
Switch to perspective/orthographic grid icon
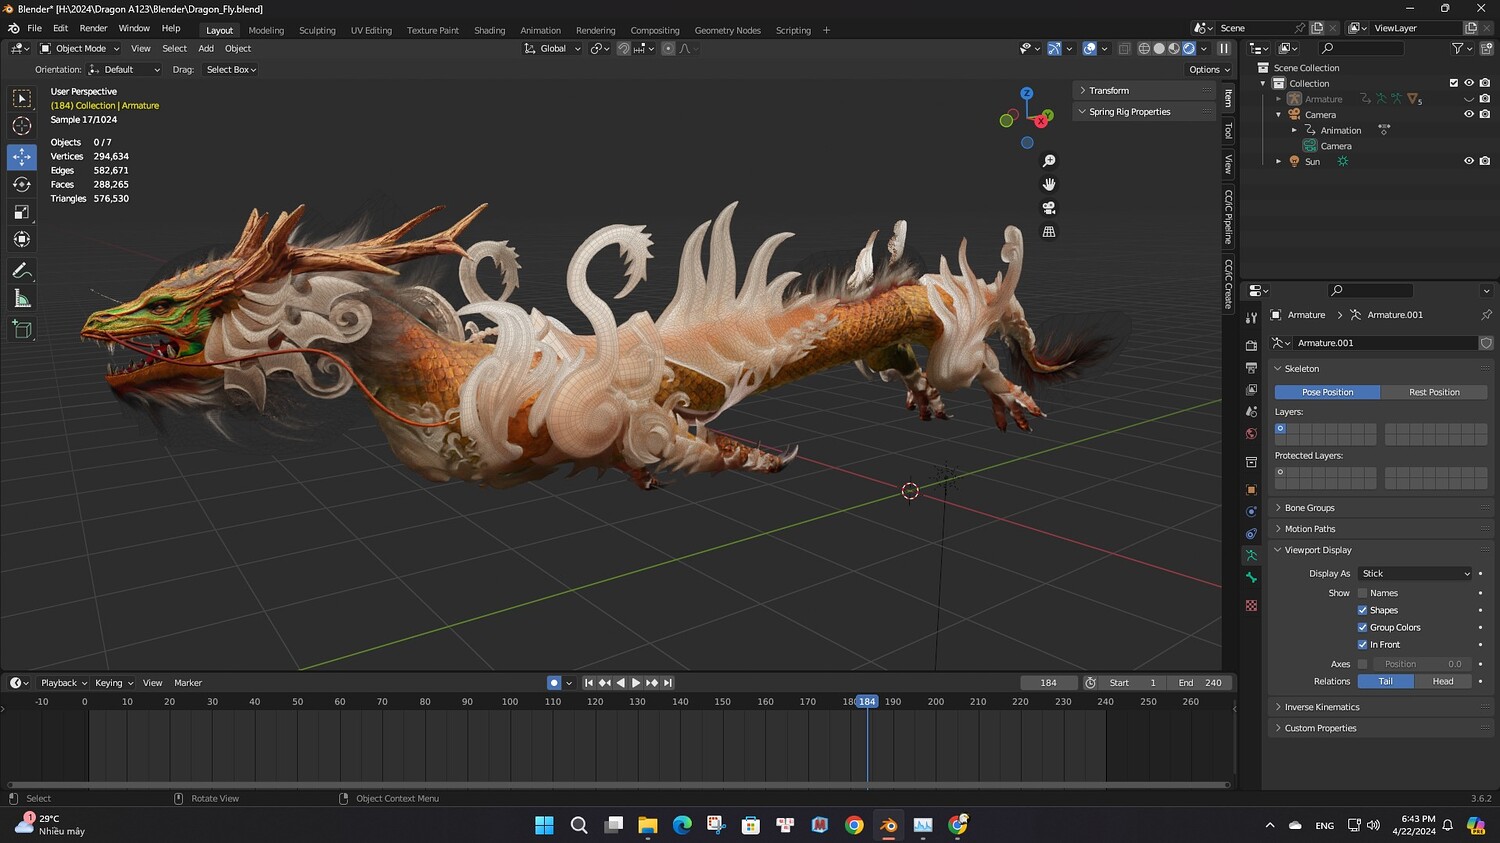1049,232
